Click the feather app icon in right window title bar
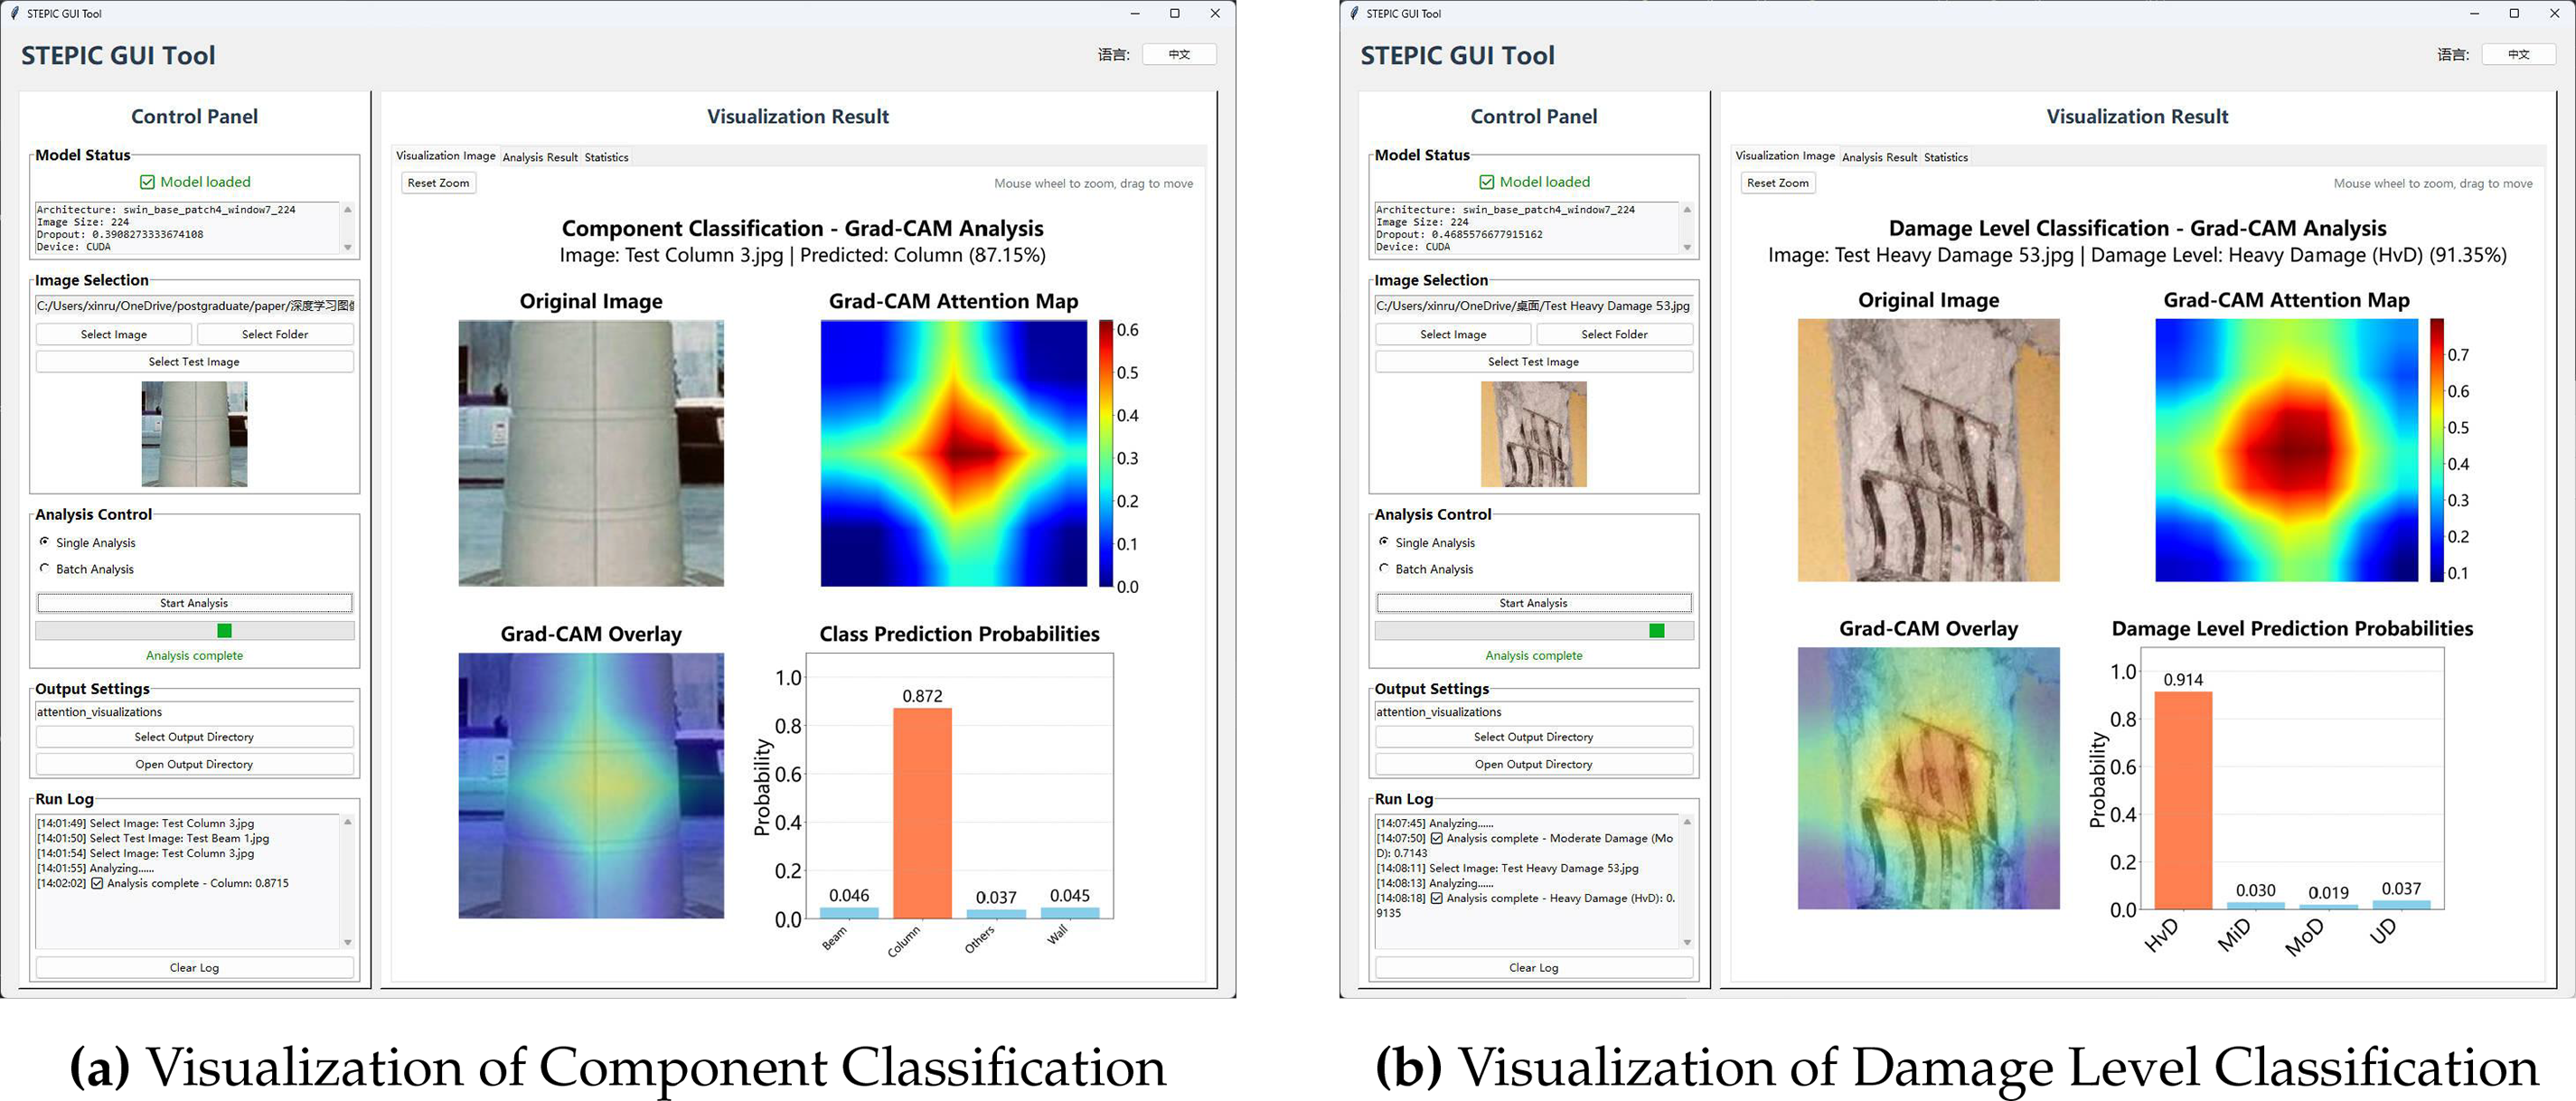The width and height of the screenshot is (2576, 1101). (1354, 13)
